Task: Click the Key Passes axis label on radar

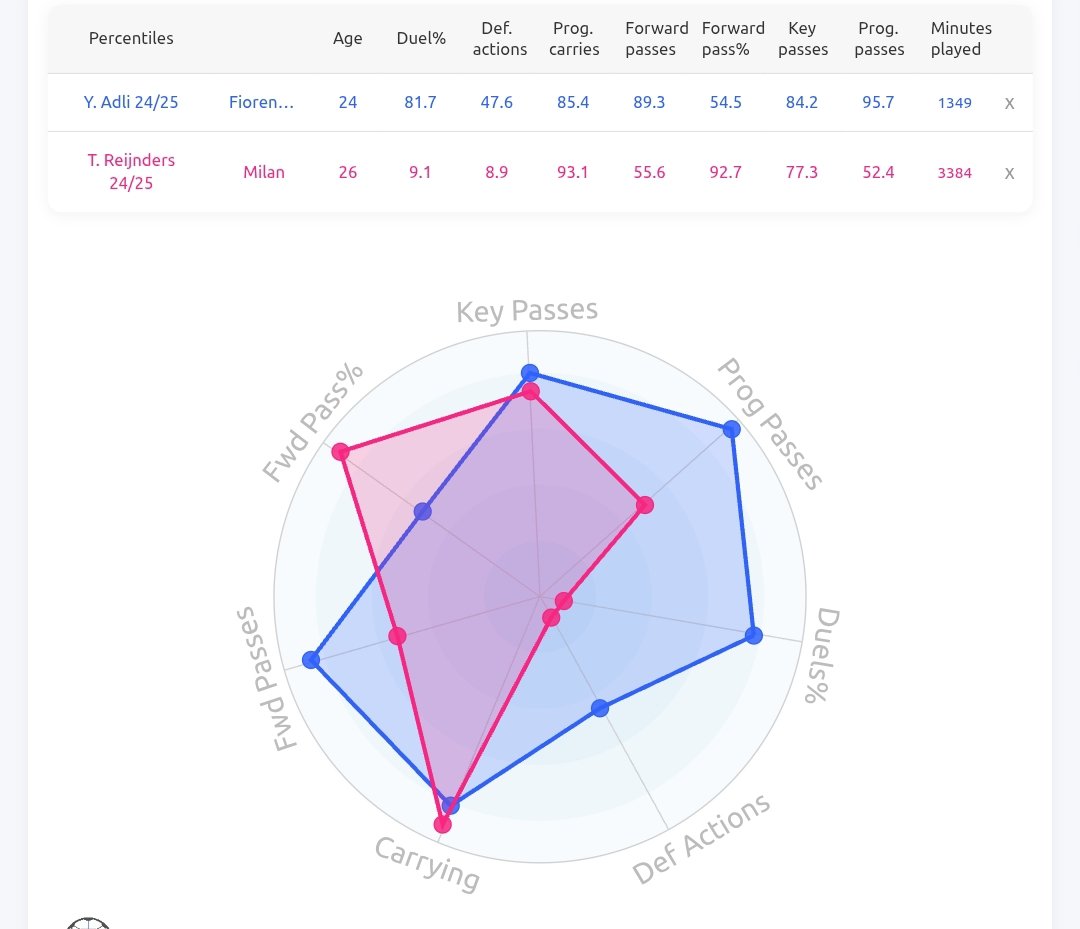Action: 527,311
